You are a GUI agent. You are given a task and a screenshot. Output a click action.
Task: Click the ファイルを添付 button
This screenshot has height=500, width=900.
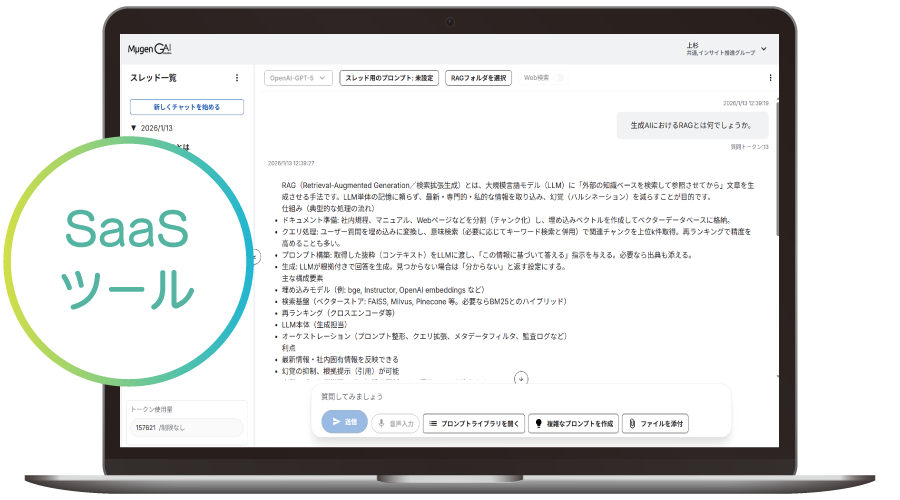click(x=655, y=424)
